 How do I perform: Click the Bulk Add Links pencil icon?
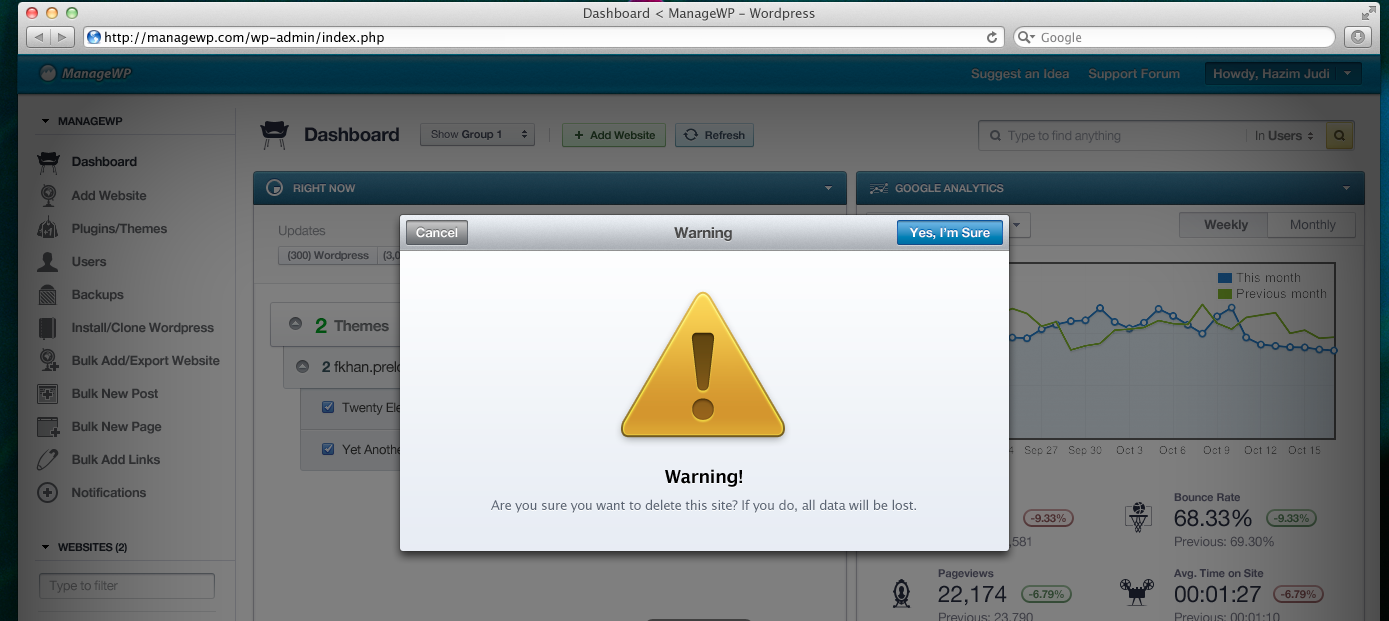[x=48, y=460]
